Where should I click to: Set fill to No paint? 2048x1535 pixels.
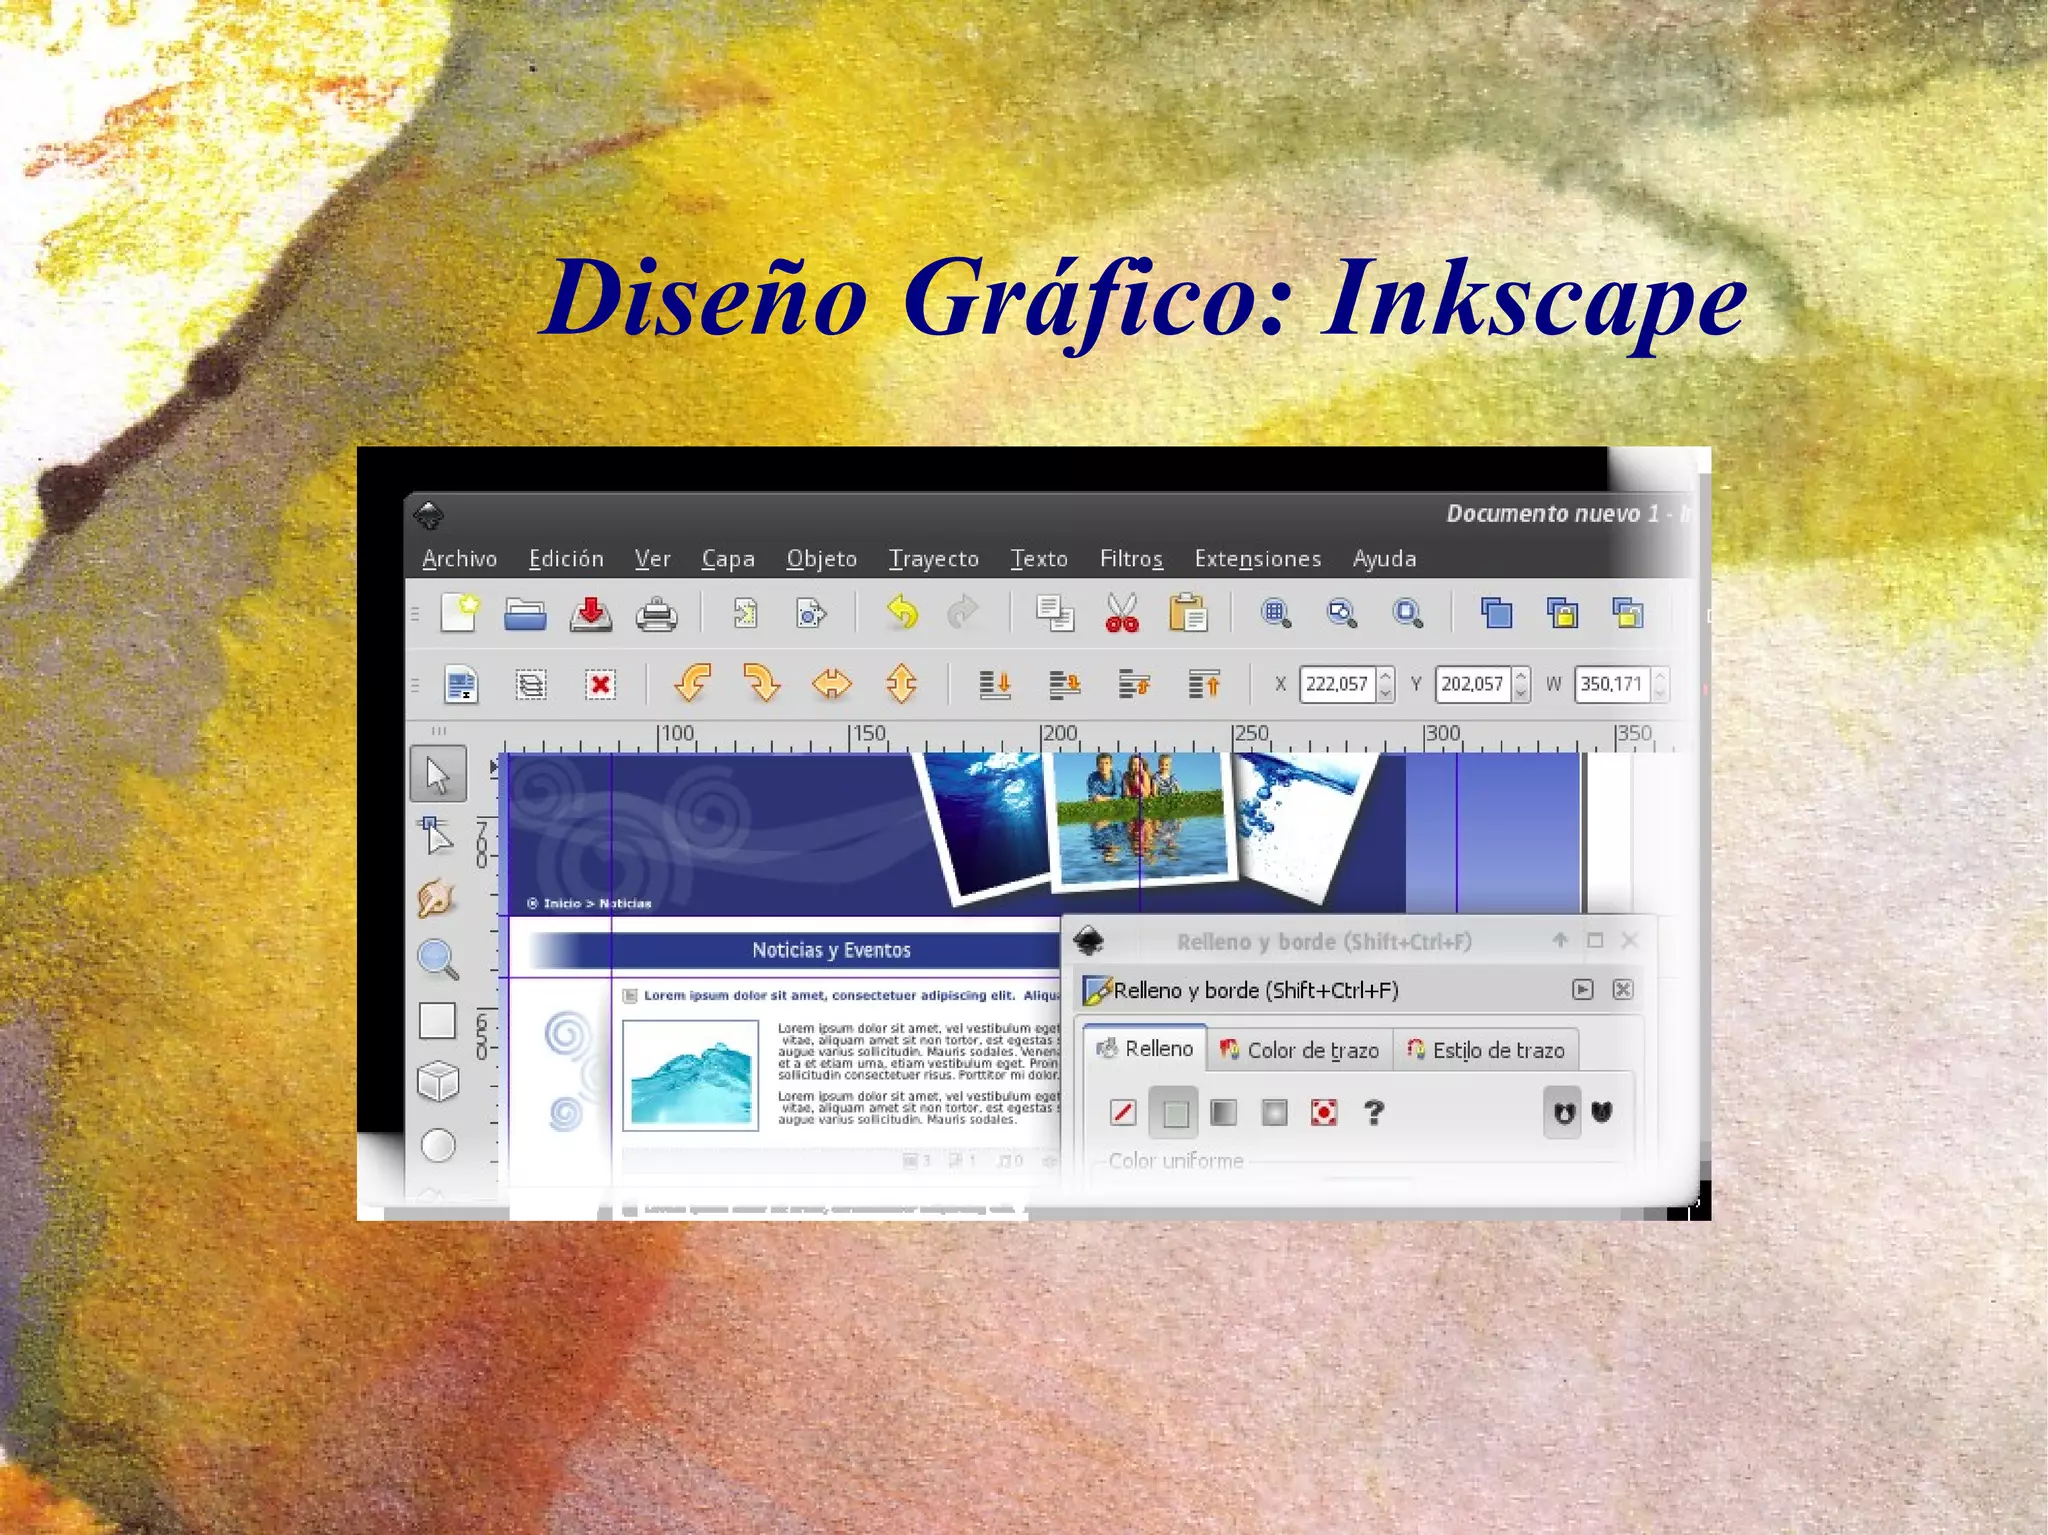click(1123, 1113)
